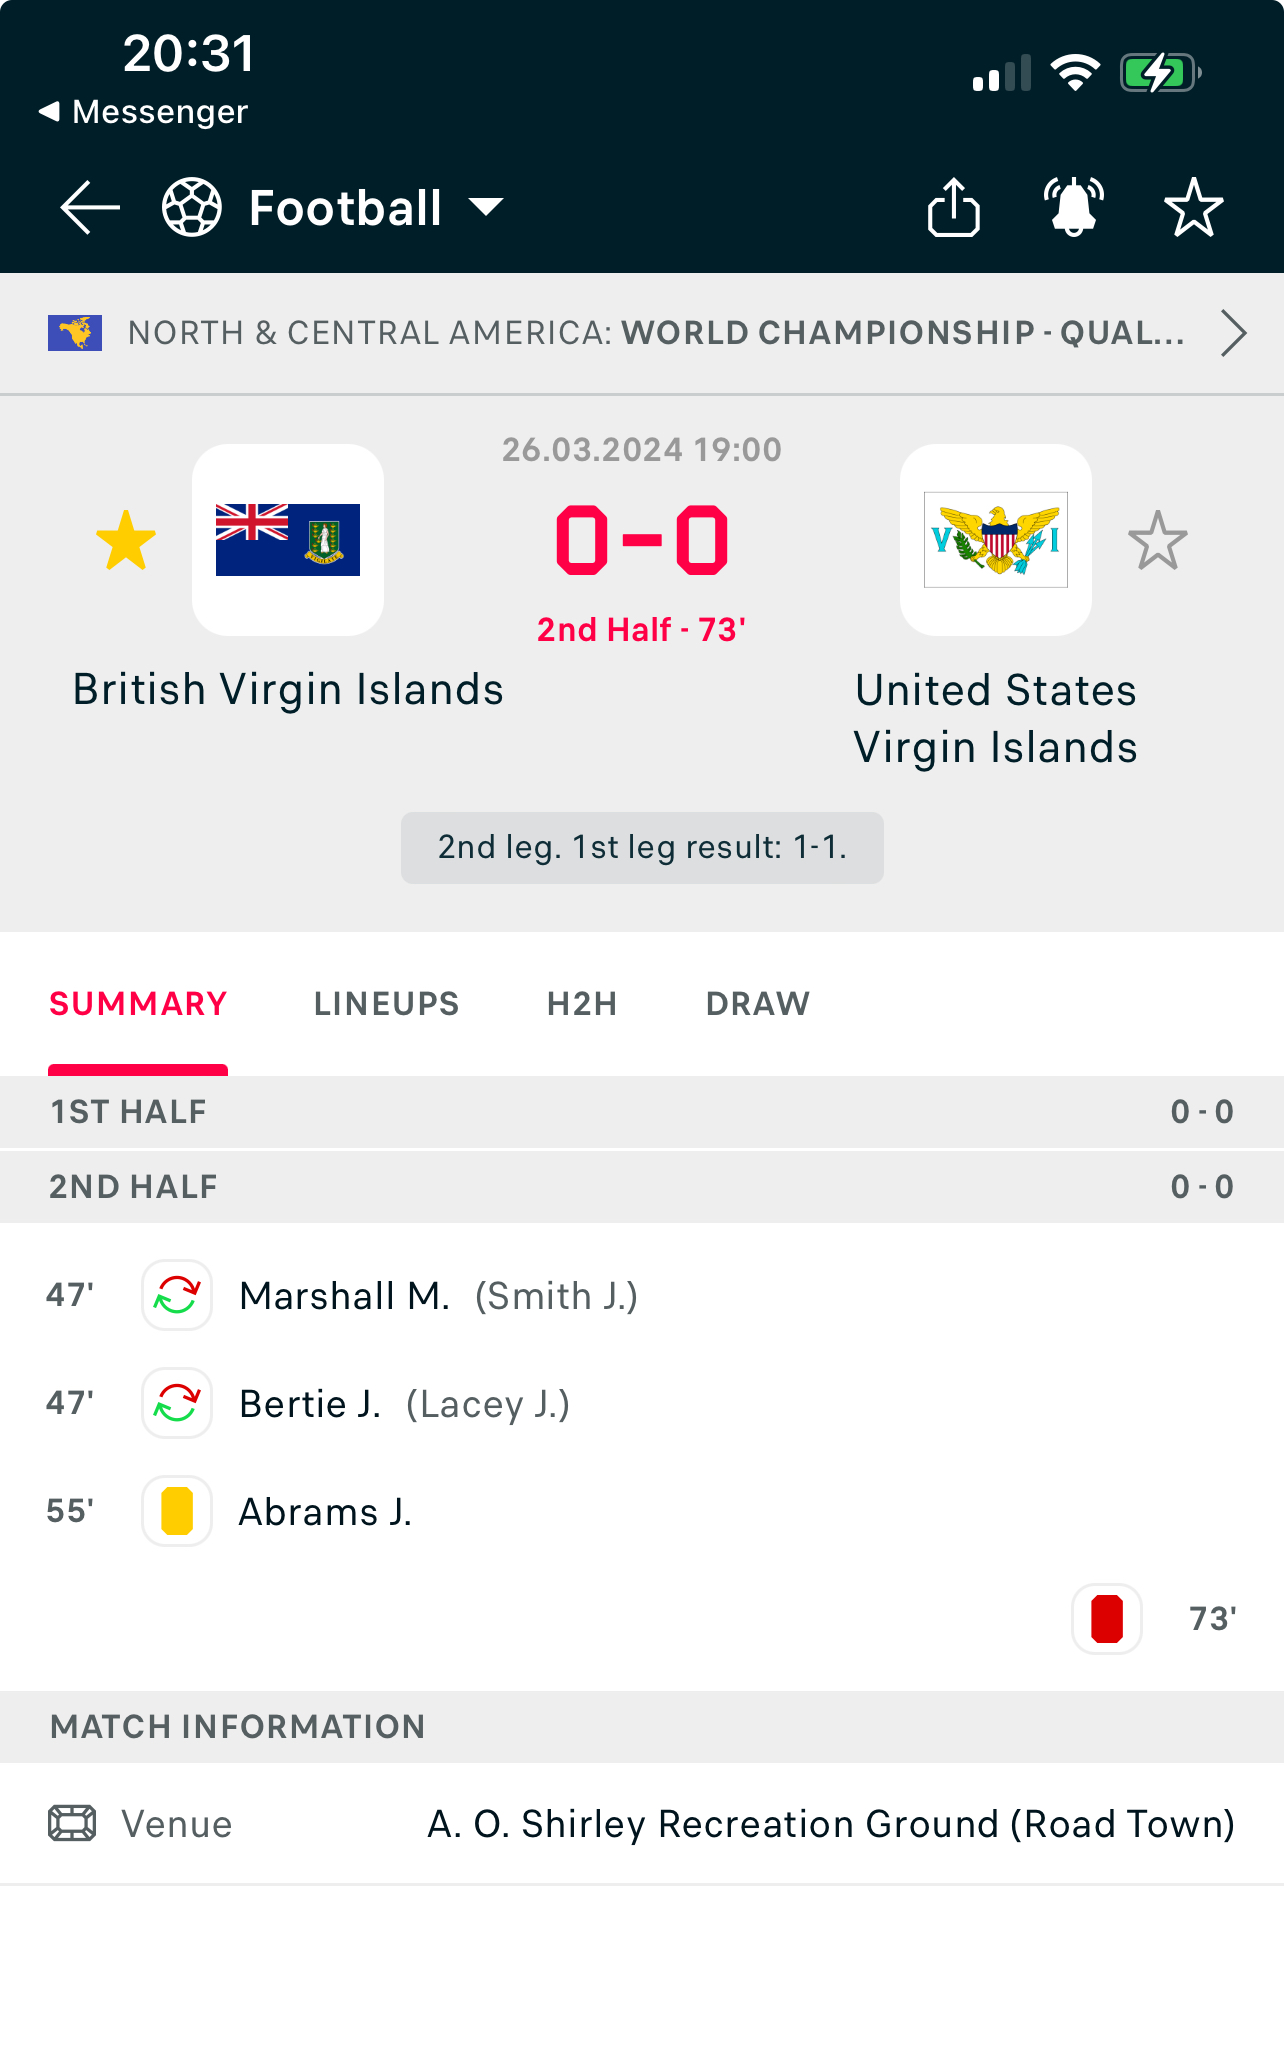Switch to the H2H tab
The image size is (1284, 2070).
pyautogui.click(x=582, y=1004)
